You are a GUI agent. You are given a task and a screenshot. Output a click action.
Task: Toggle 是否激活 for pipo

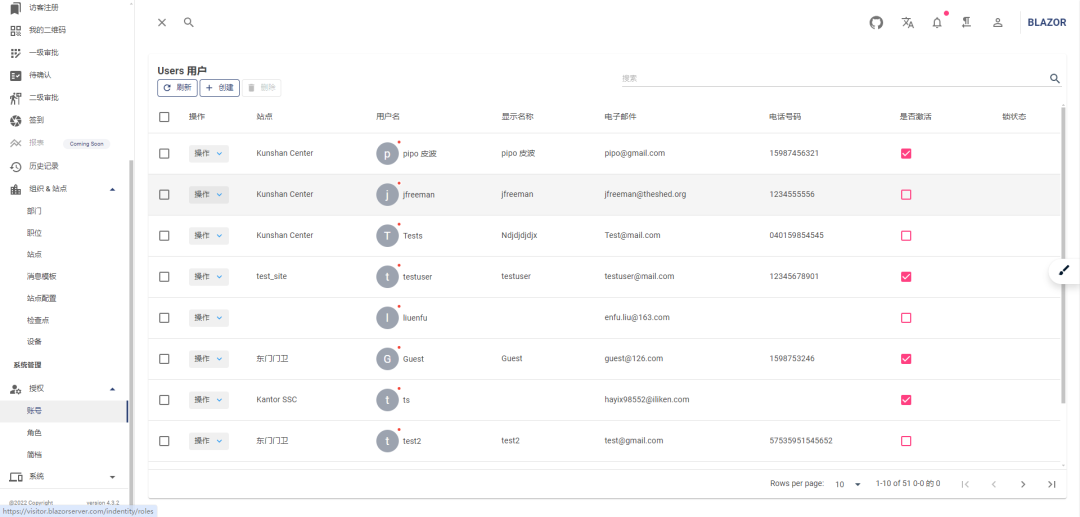[906, 154]
